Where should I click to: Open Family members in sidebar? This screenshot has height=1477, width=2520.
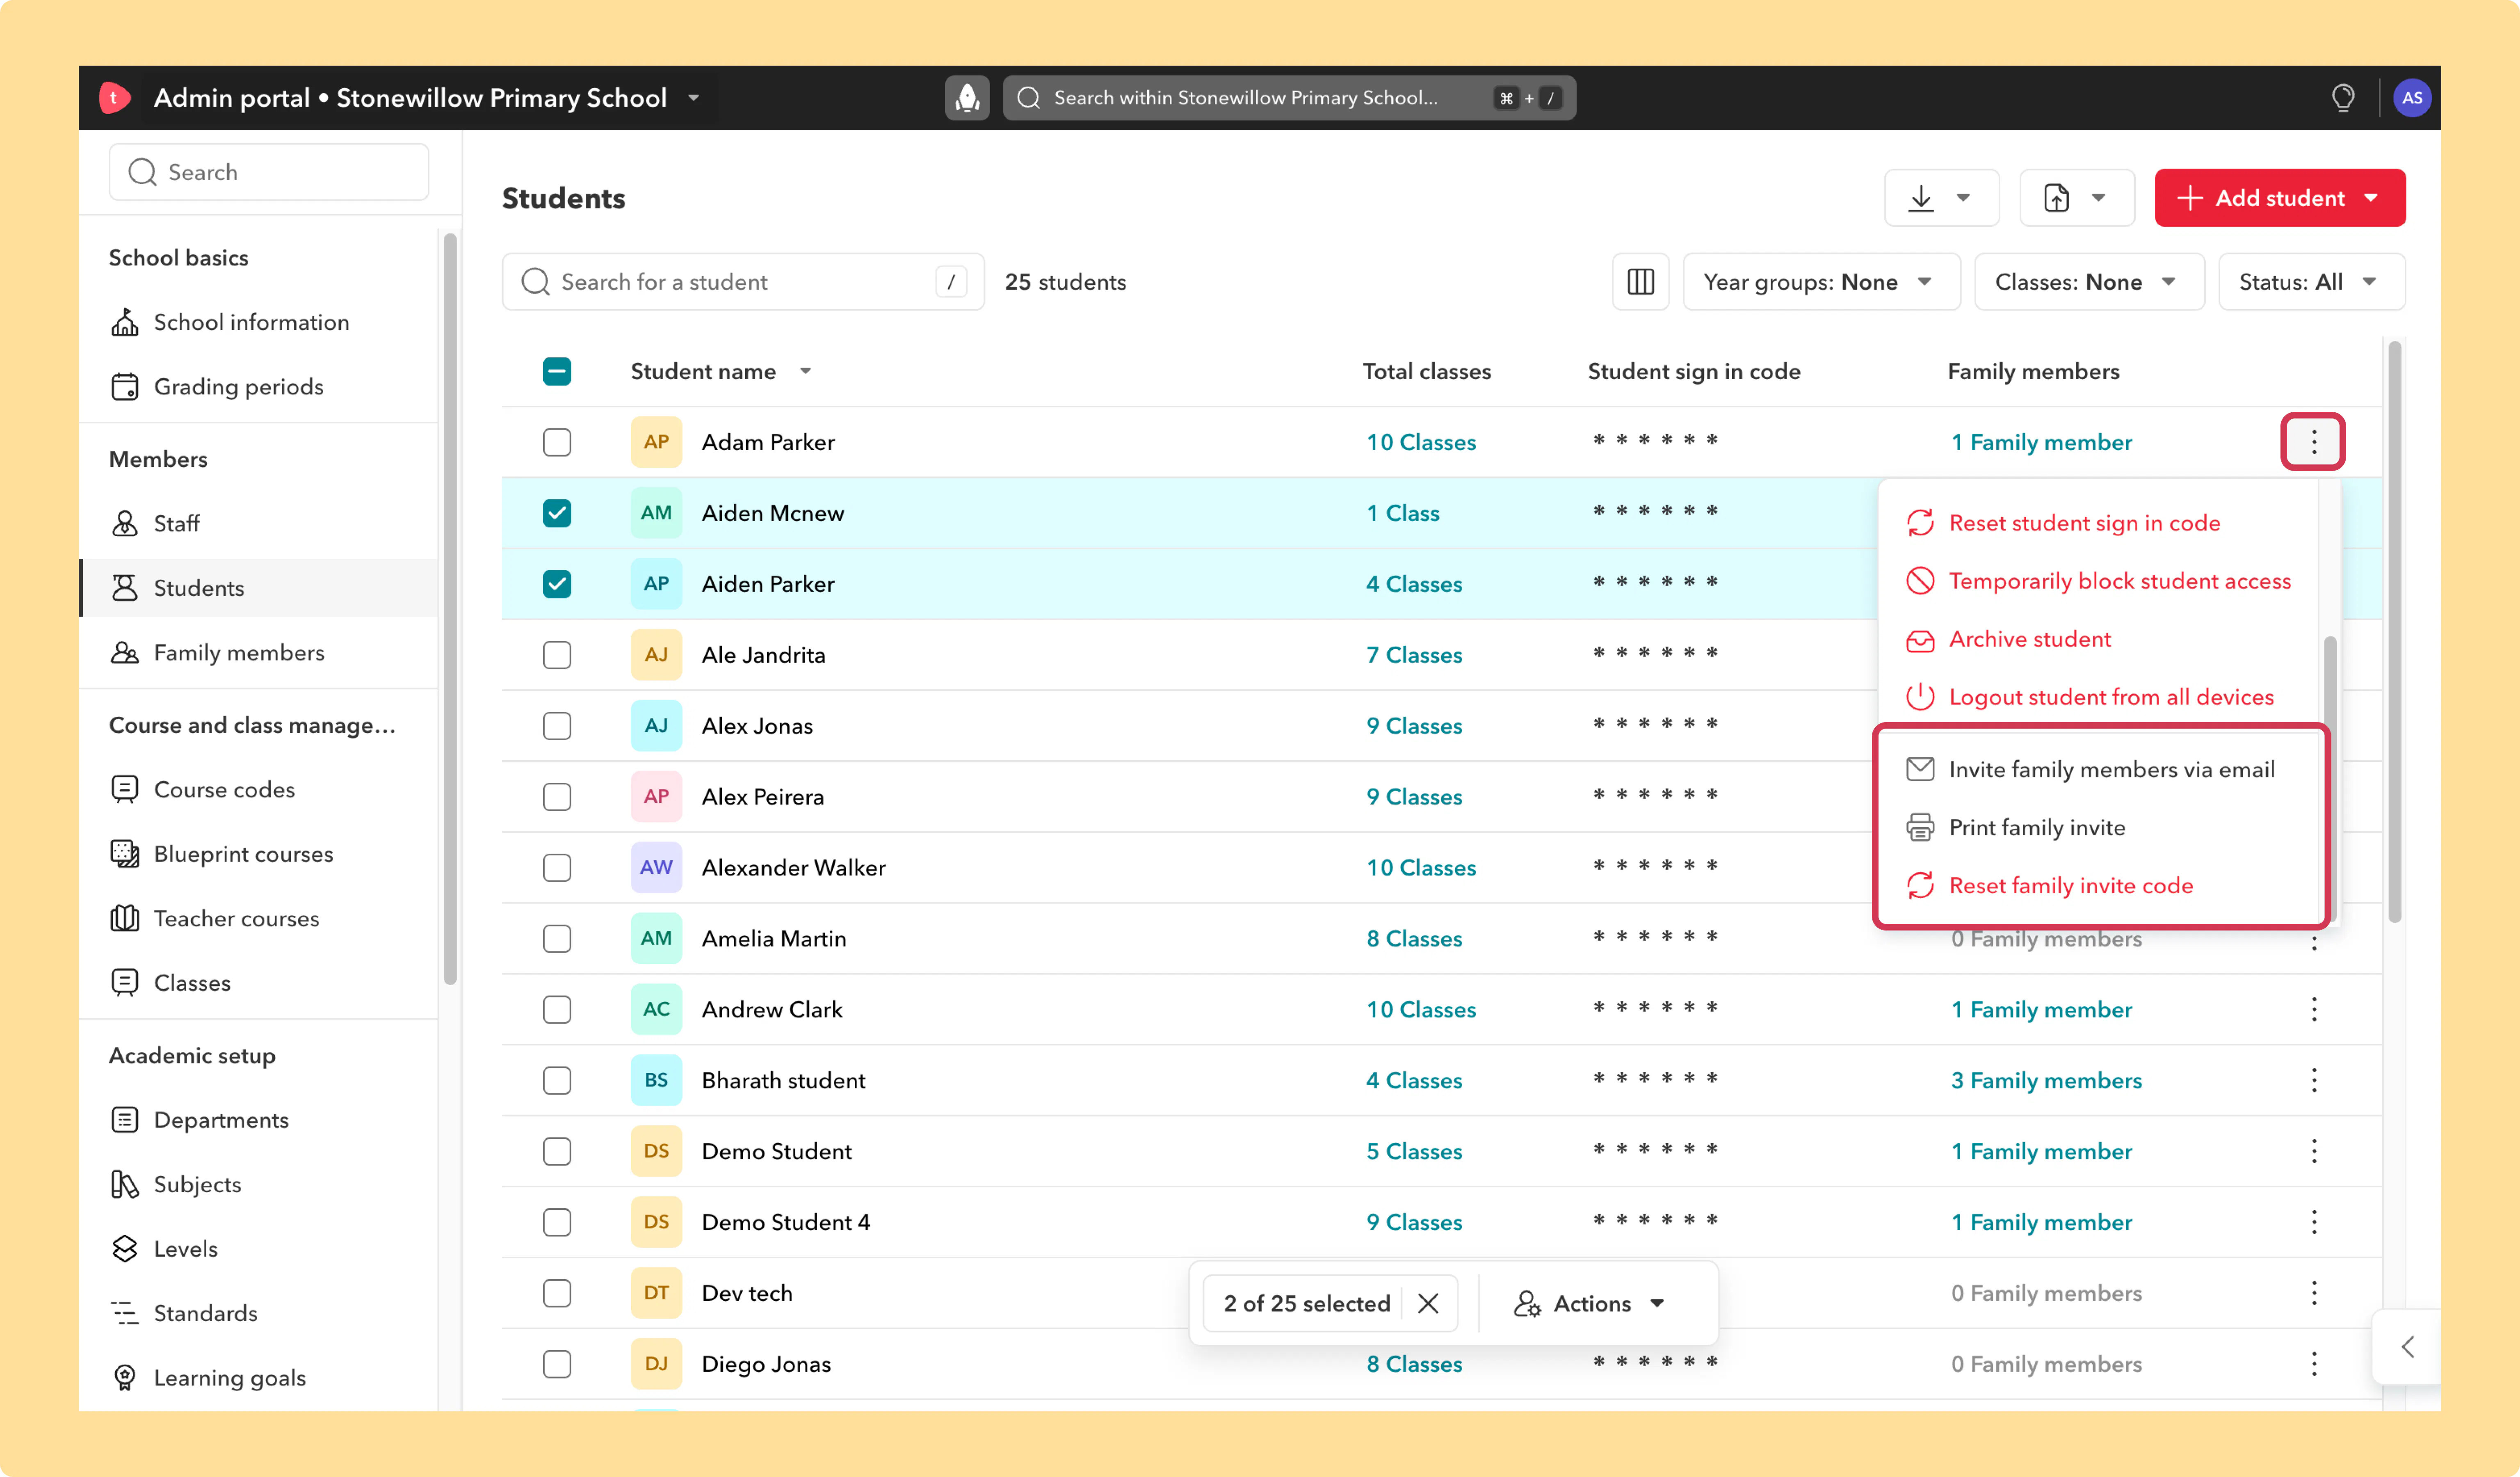click(259, 653)
